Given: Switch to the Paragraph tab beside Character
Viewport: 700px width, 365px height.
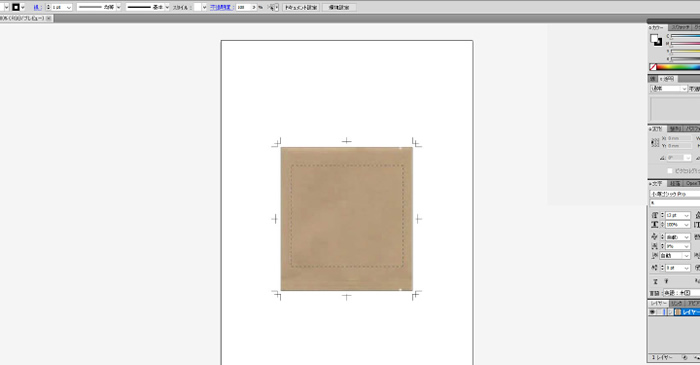Looking at the screenshot, I should tap(675, 183).
